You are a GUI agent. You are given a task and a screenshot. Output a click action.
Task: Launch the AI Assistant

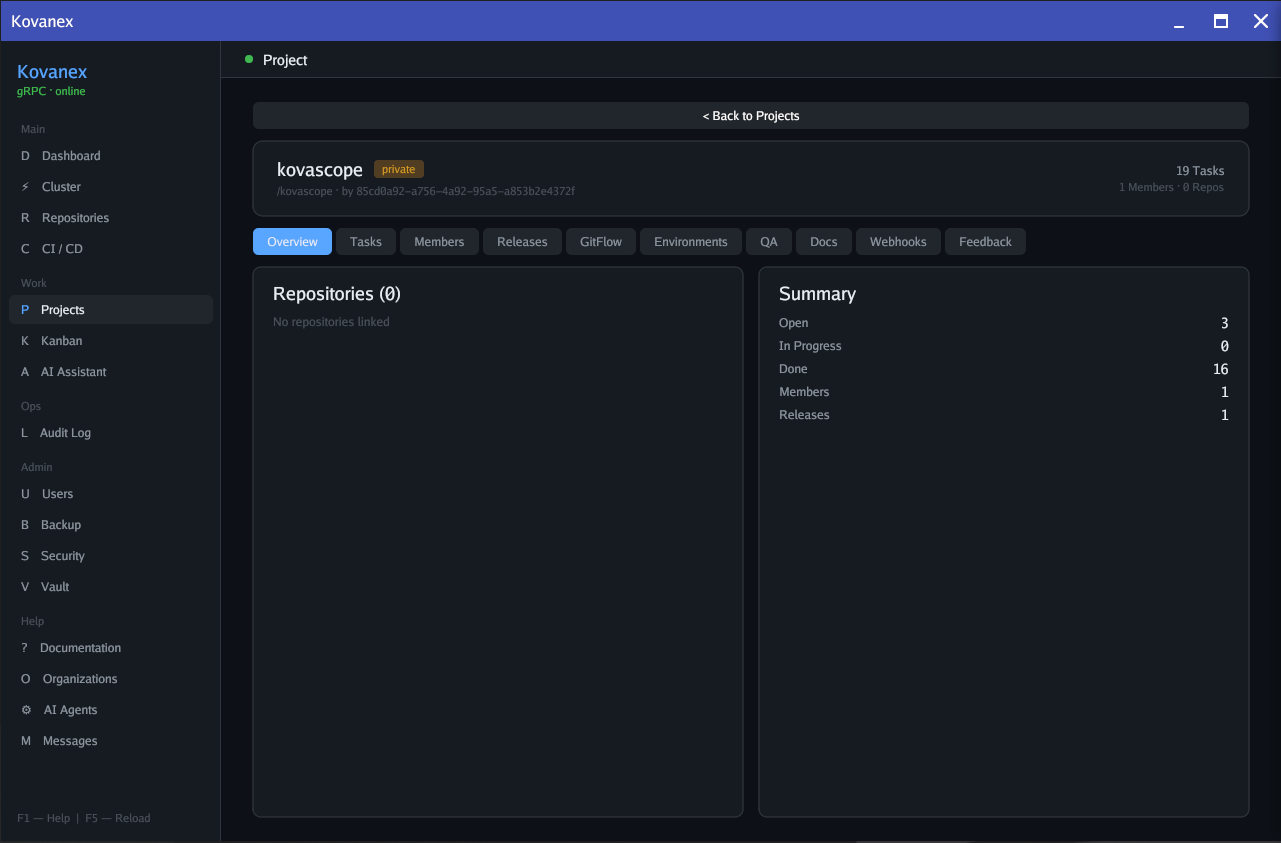coord(73,371)
